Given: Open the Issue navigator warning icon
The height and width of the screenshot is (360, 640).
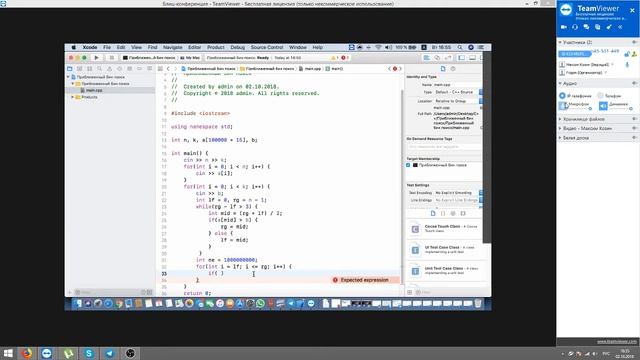Looking at the screenshot, I should 109,69.
